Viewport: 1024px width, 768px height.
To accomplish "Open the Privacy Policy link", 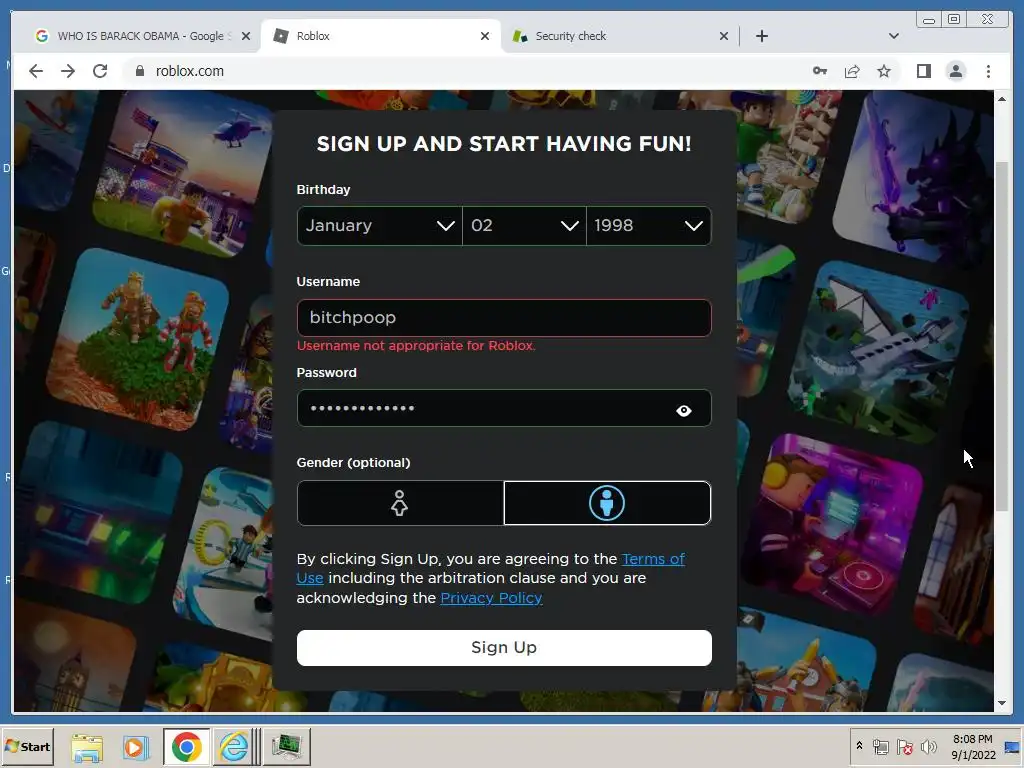I will coord(491,598).
